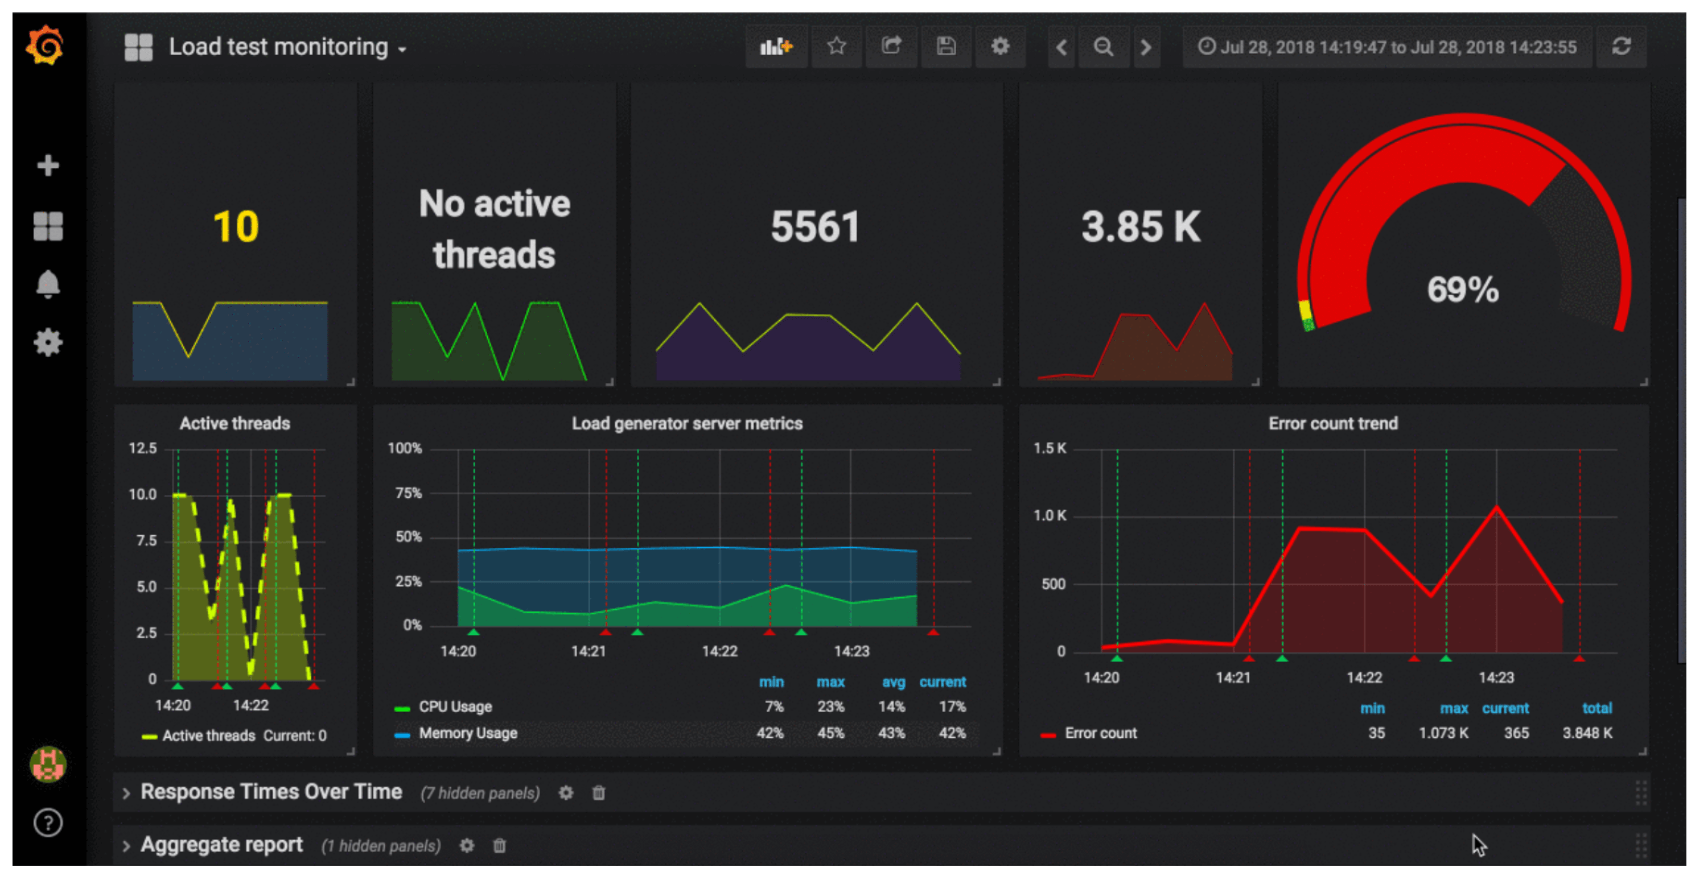The height and width of the screenshot is (878, 1700).
Task: Open the time range picker
Action: coord(1387,47)
